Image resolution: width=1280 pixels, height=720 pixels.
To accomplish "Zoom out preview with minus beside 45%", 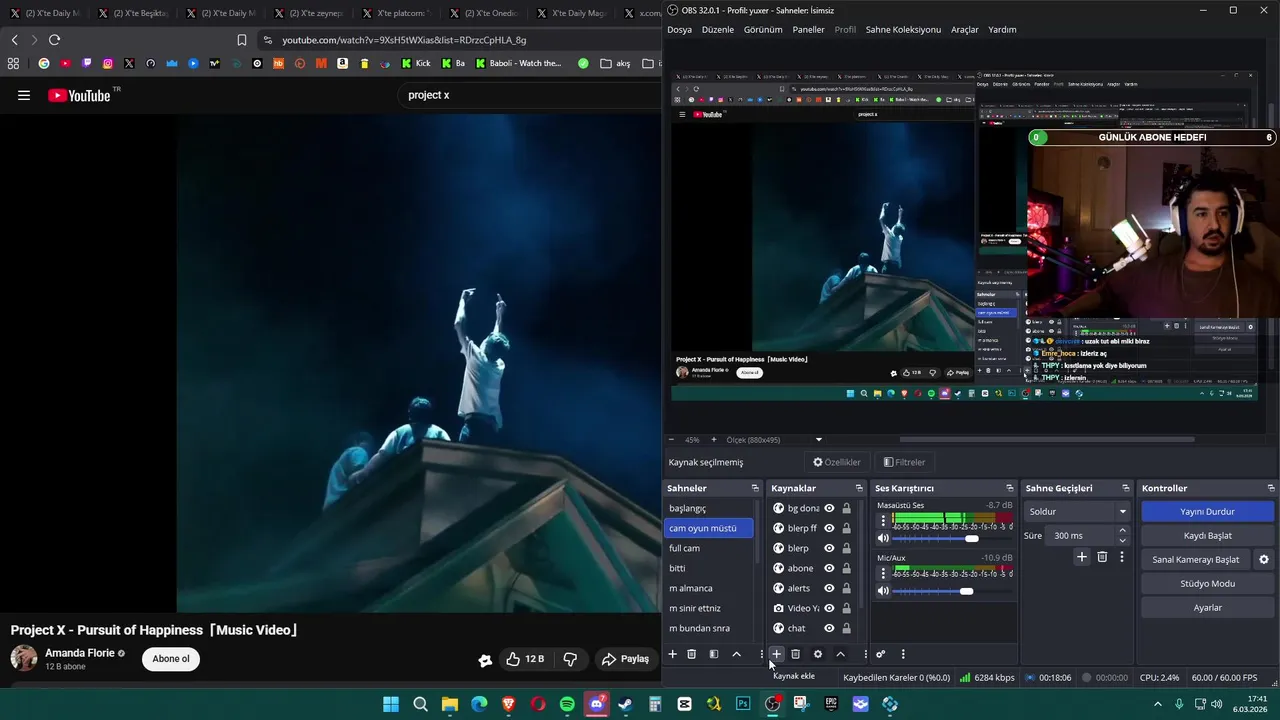I will coord(671,440).
